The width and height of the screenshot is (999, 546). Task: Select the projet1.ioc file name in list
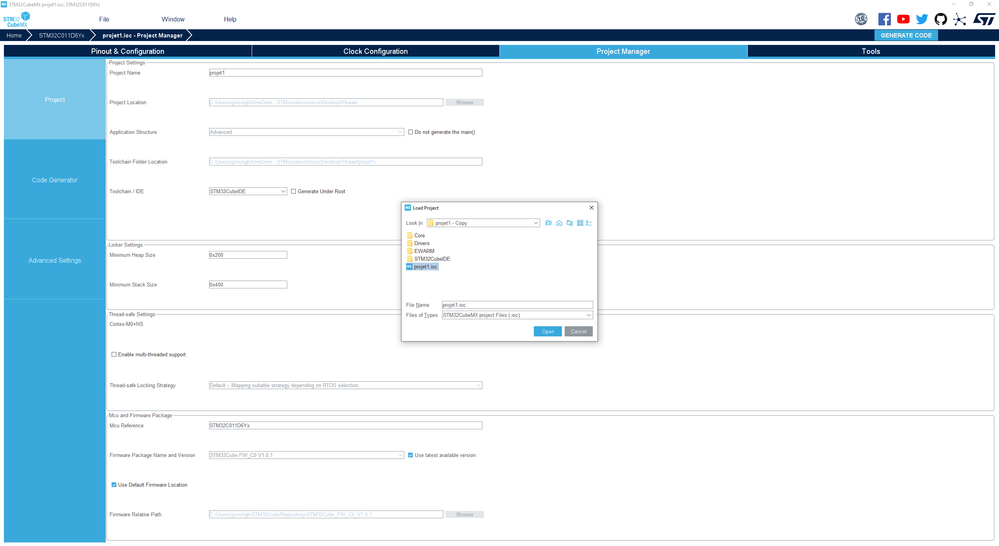pyautogui.click(x=426, y=267)
